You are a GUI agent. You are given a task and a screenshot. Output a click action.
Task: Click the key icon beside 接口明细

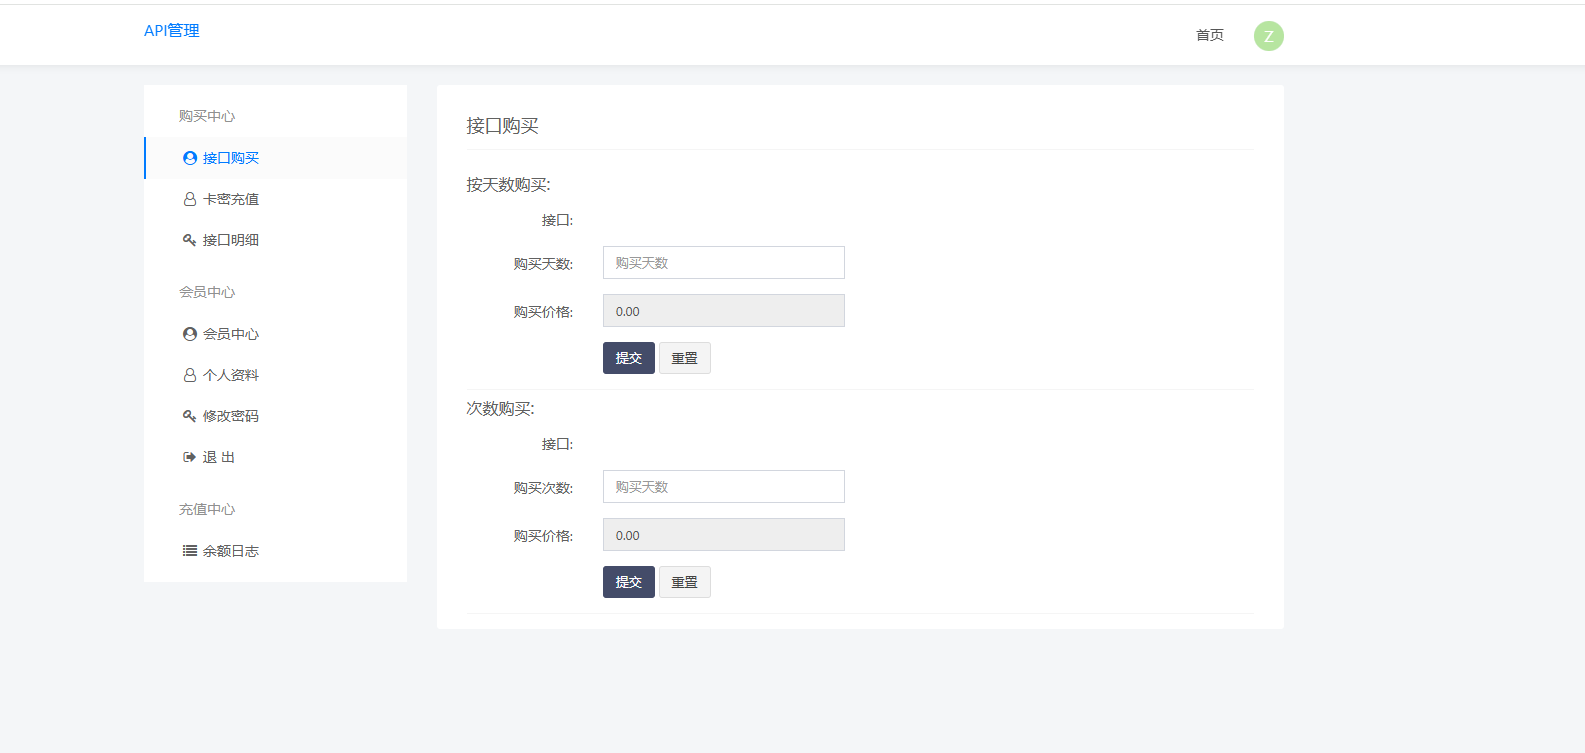pyautogui.click(x=189, y=240)
